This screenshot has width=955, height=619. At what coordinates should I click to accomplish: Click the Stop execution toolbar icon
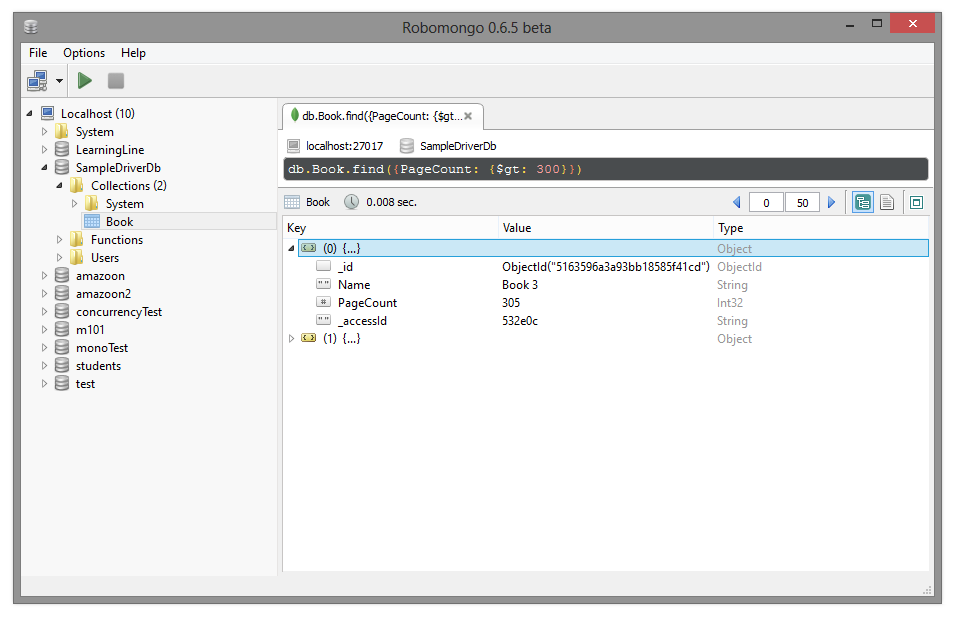116,81
